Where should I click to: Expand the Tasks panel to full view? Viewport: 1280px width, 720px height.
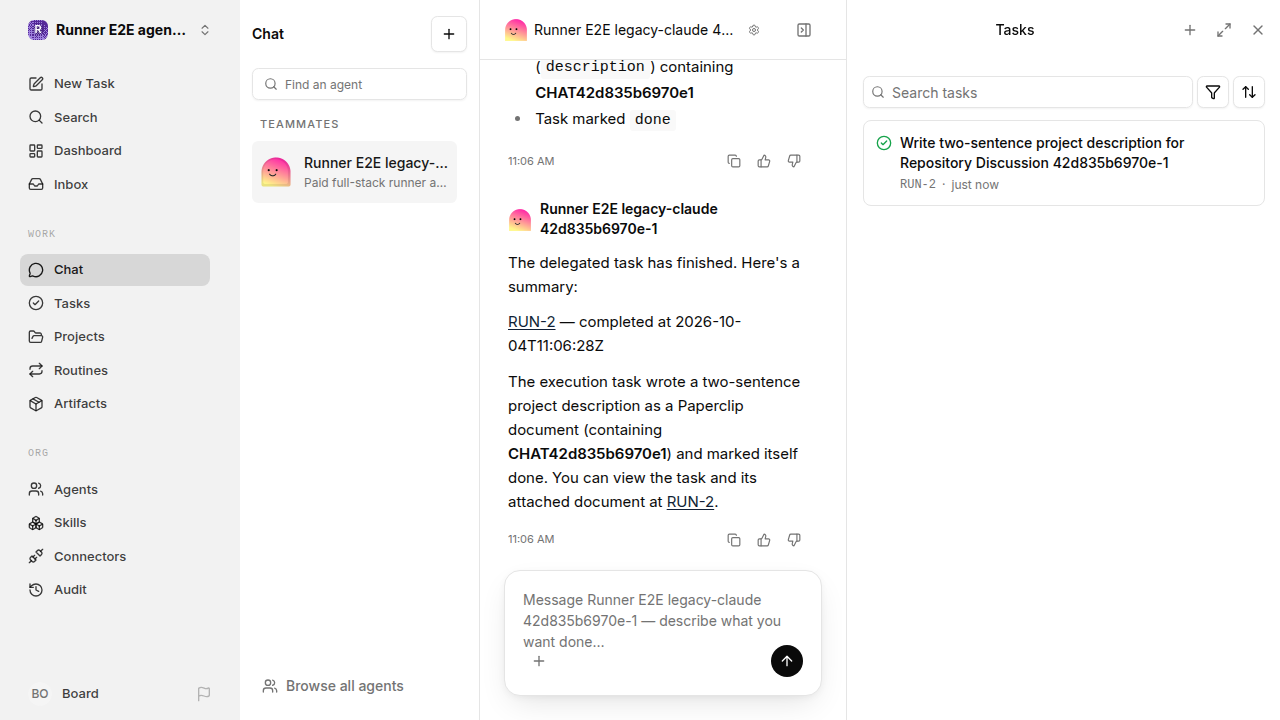point(1224,30)
